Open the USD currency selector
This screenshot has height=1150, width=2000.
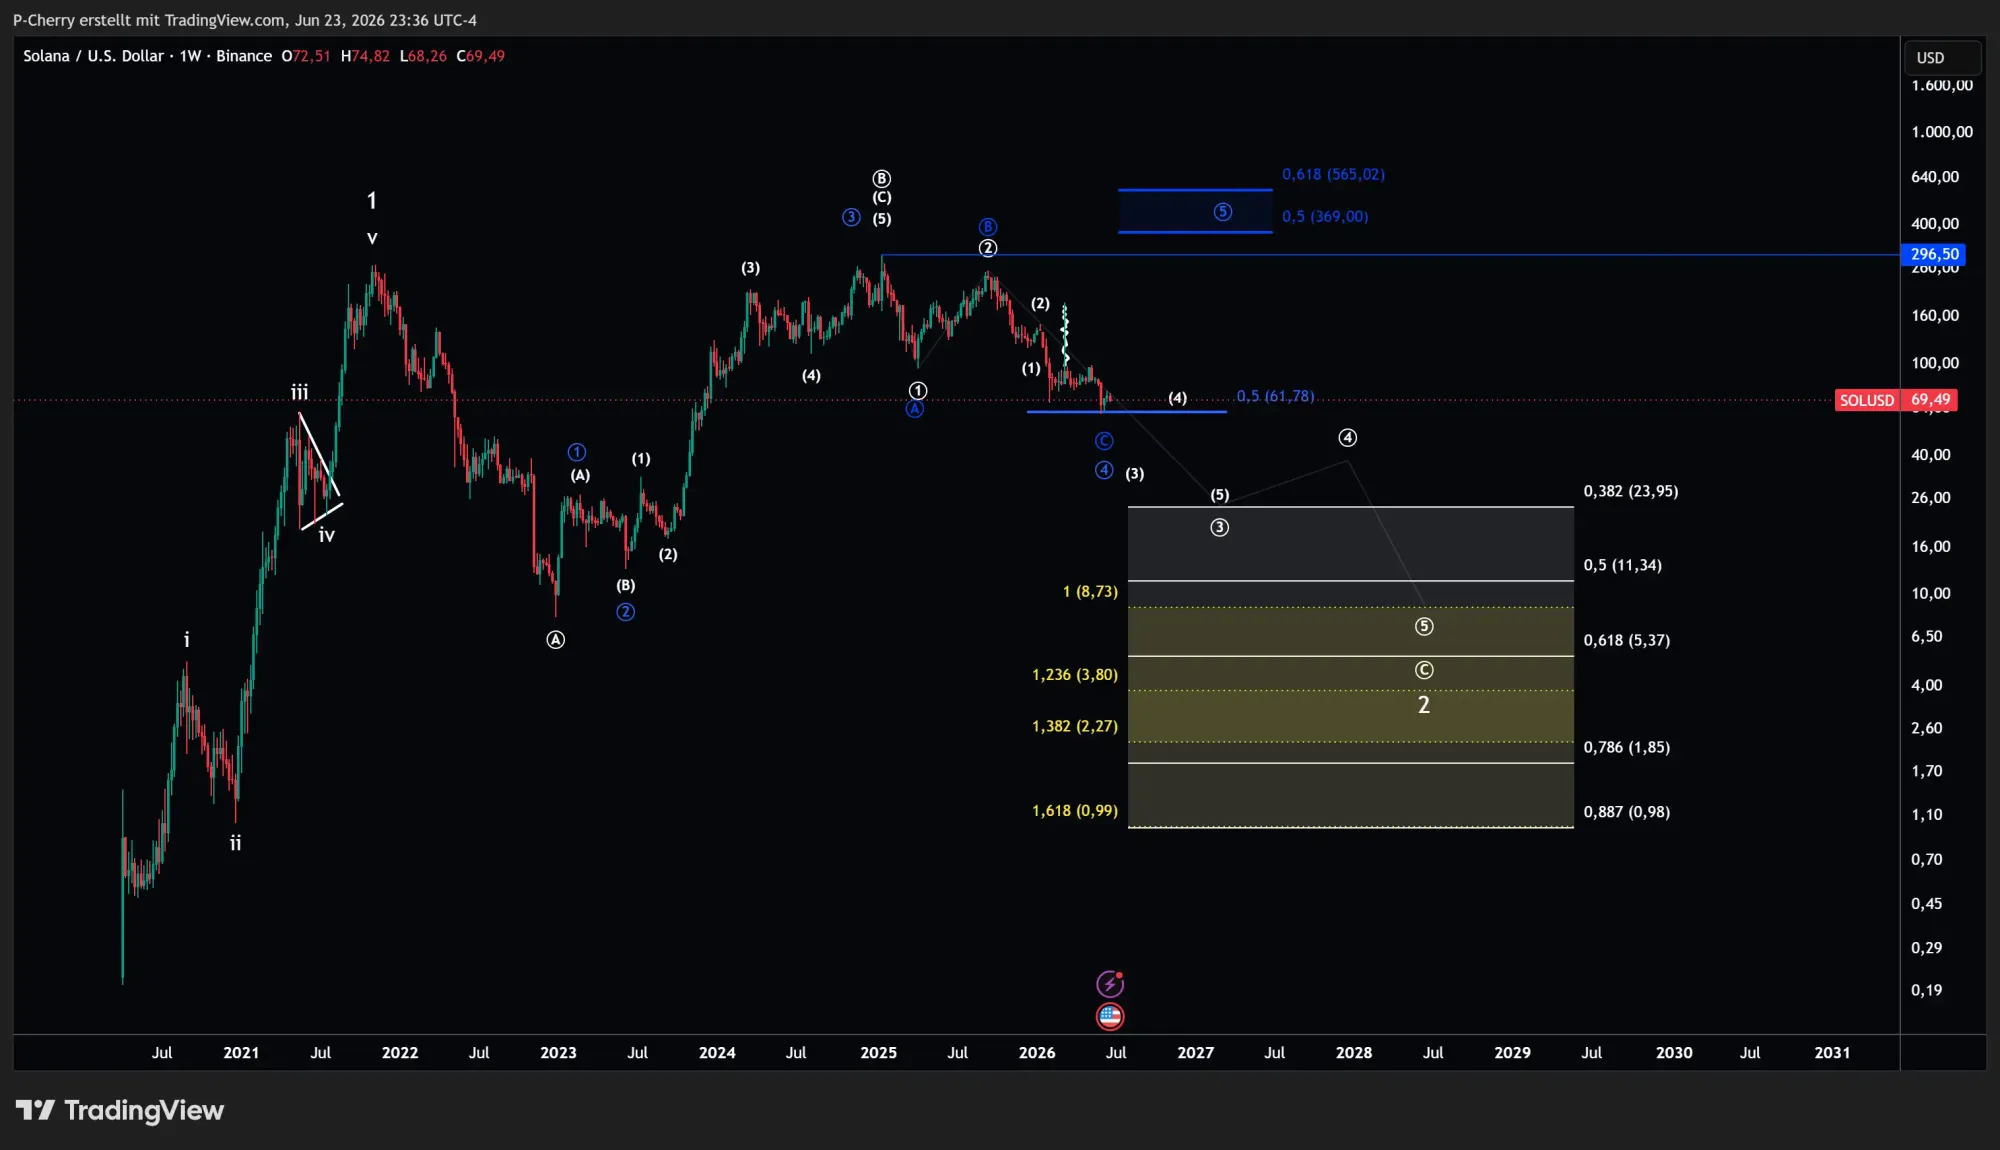point(1942,58)
